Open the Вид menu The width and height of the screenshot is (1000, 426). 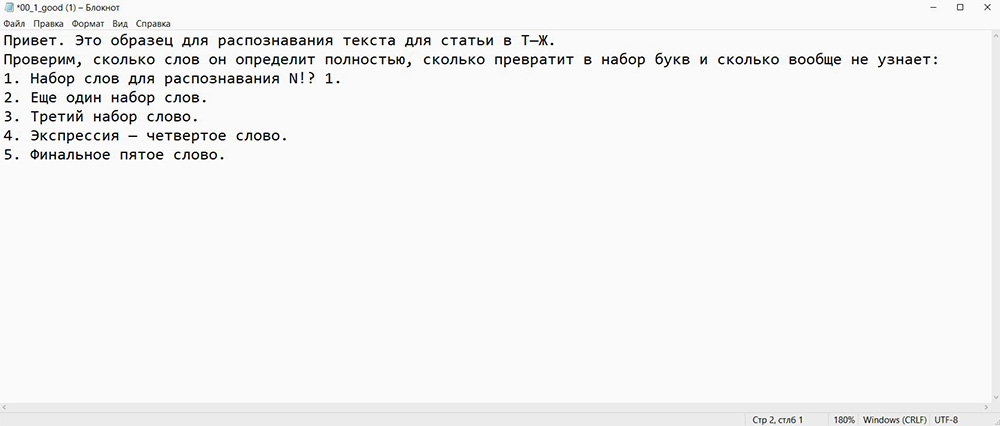point(120,24)
